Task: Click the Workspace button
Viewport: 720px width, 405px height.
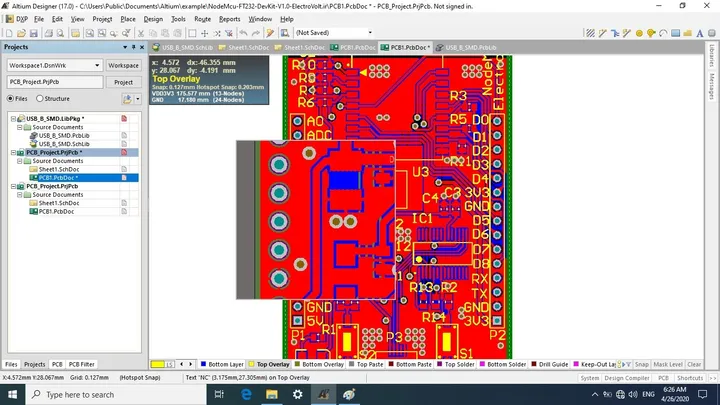Action: pos(123,65)
